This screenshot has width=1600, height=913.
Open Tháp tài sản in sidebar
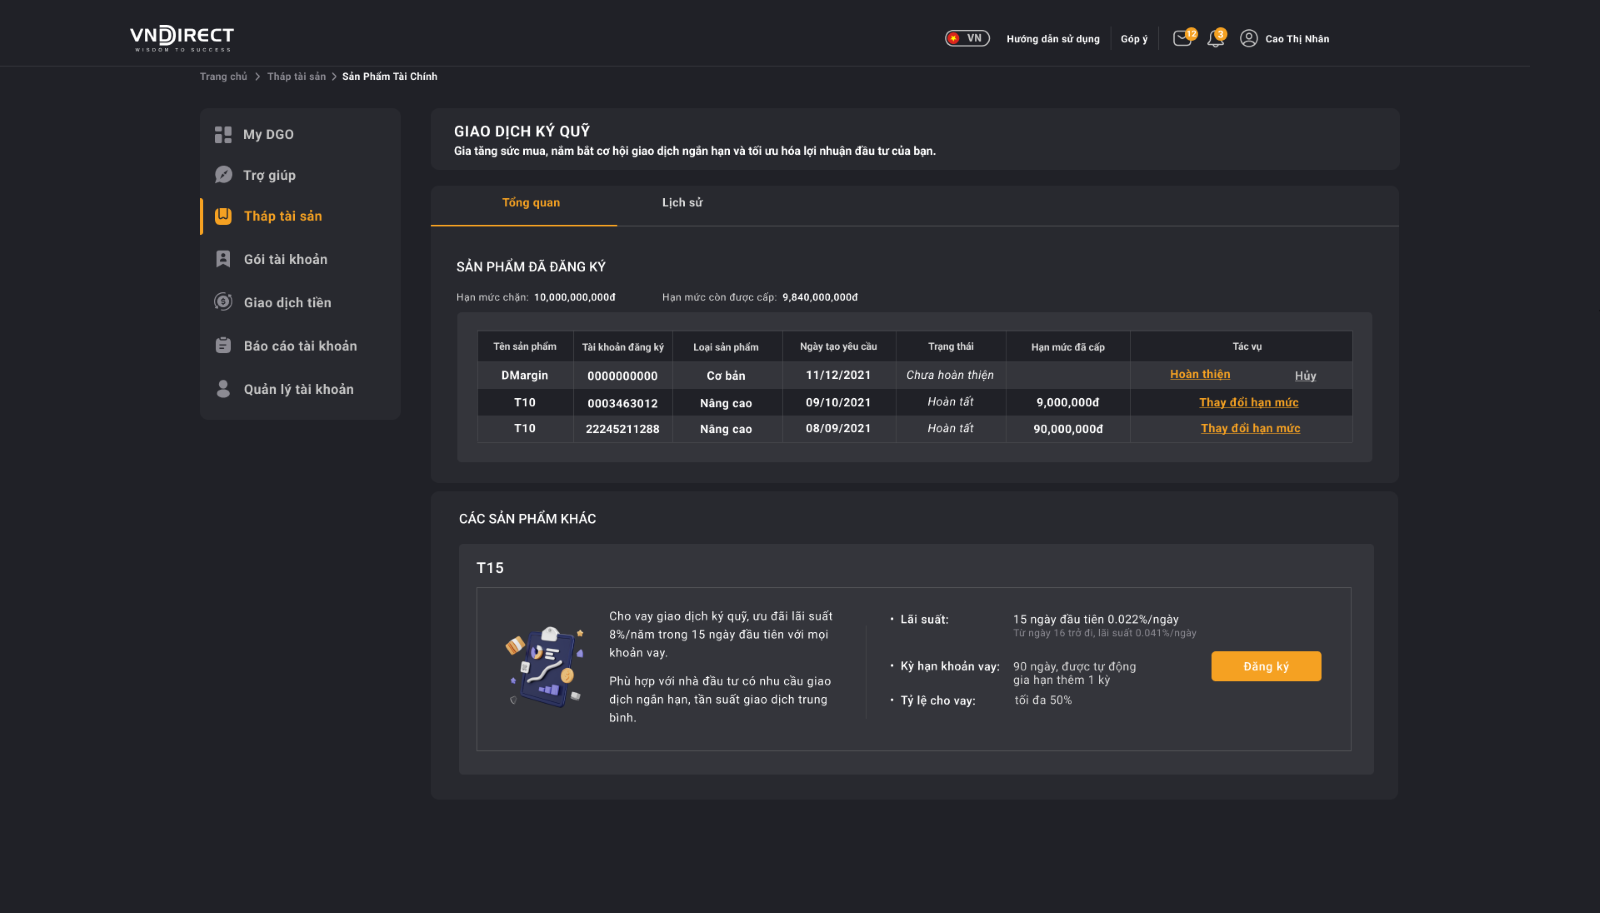(283, 216)
